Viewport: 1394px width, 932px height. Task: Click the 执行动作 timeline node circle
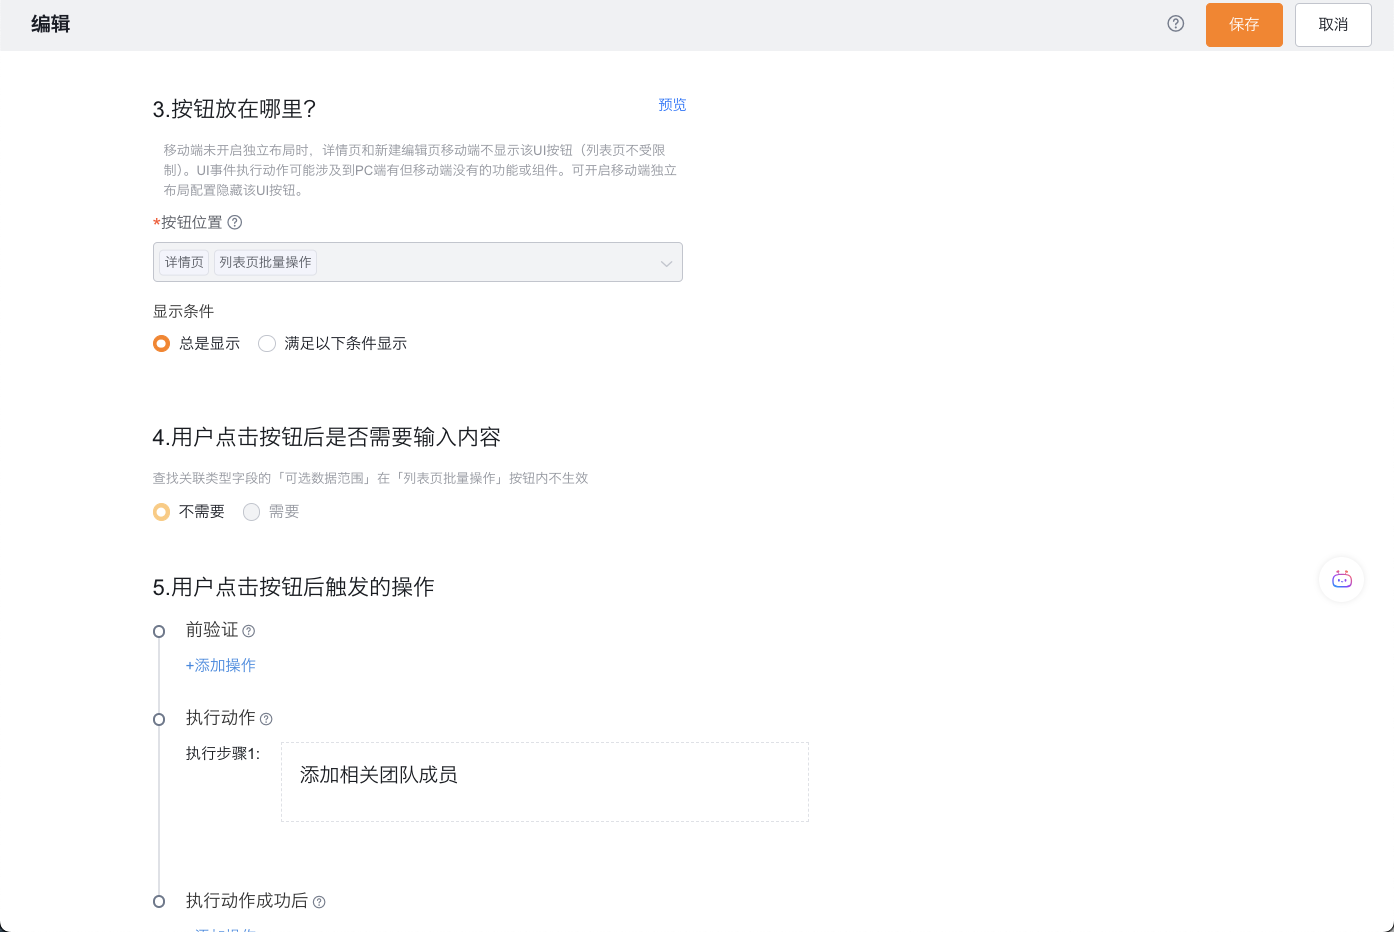159,719
